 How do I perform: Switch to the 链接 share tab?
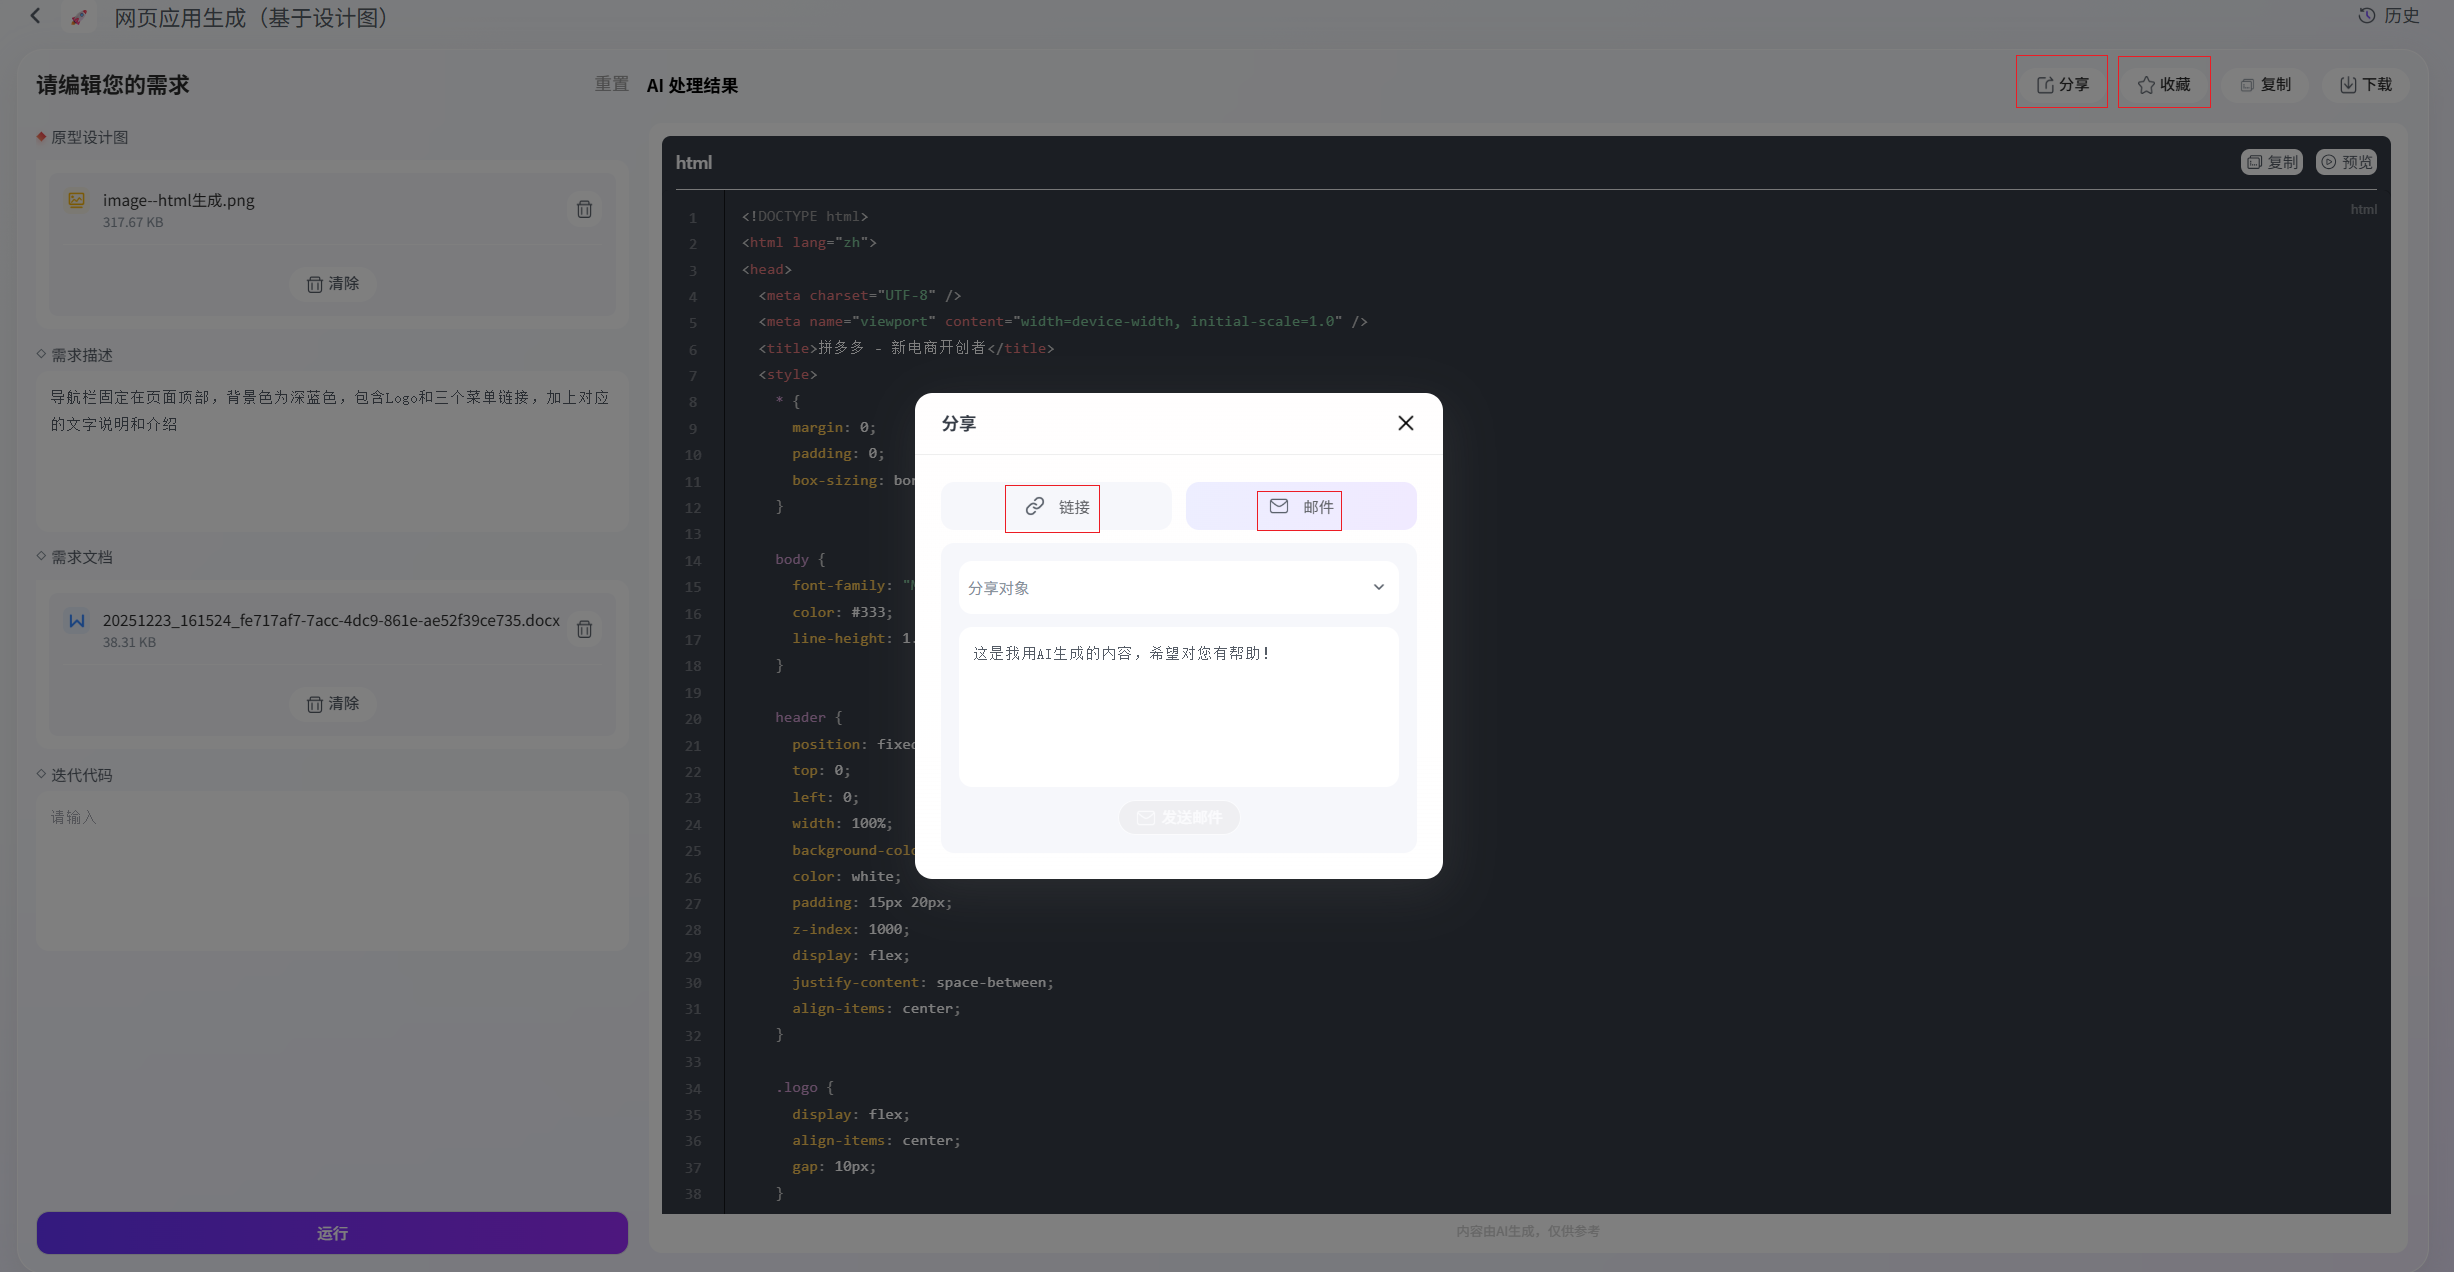tap(1056, 507)
